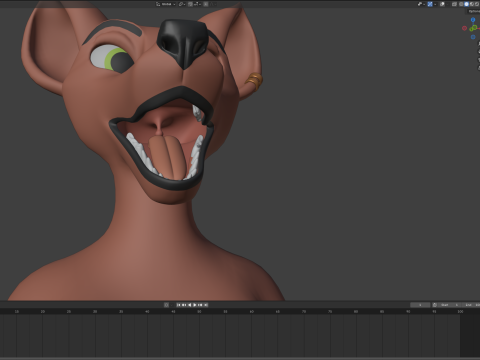Jump to timeline end frame
This screenshot has width=480, height=360.
tap(206, 305)
